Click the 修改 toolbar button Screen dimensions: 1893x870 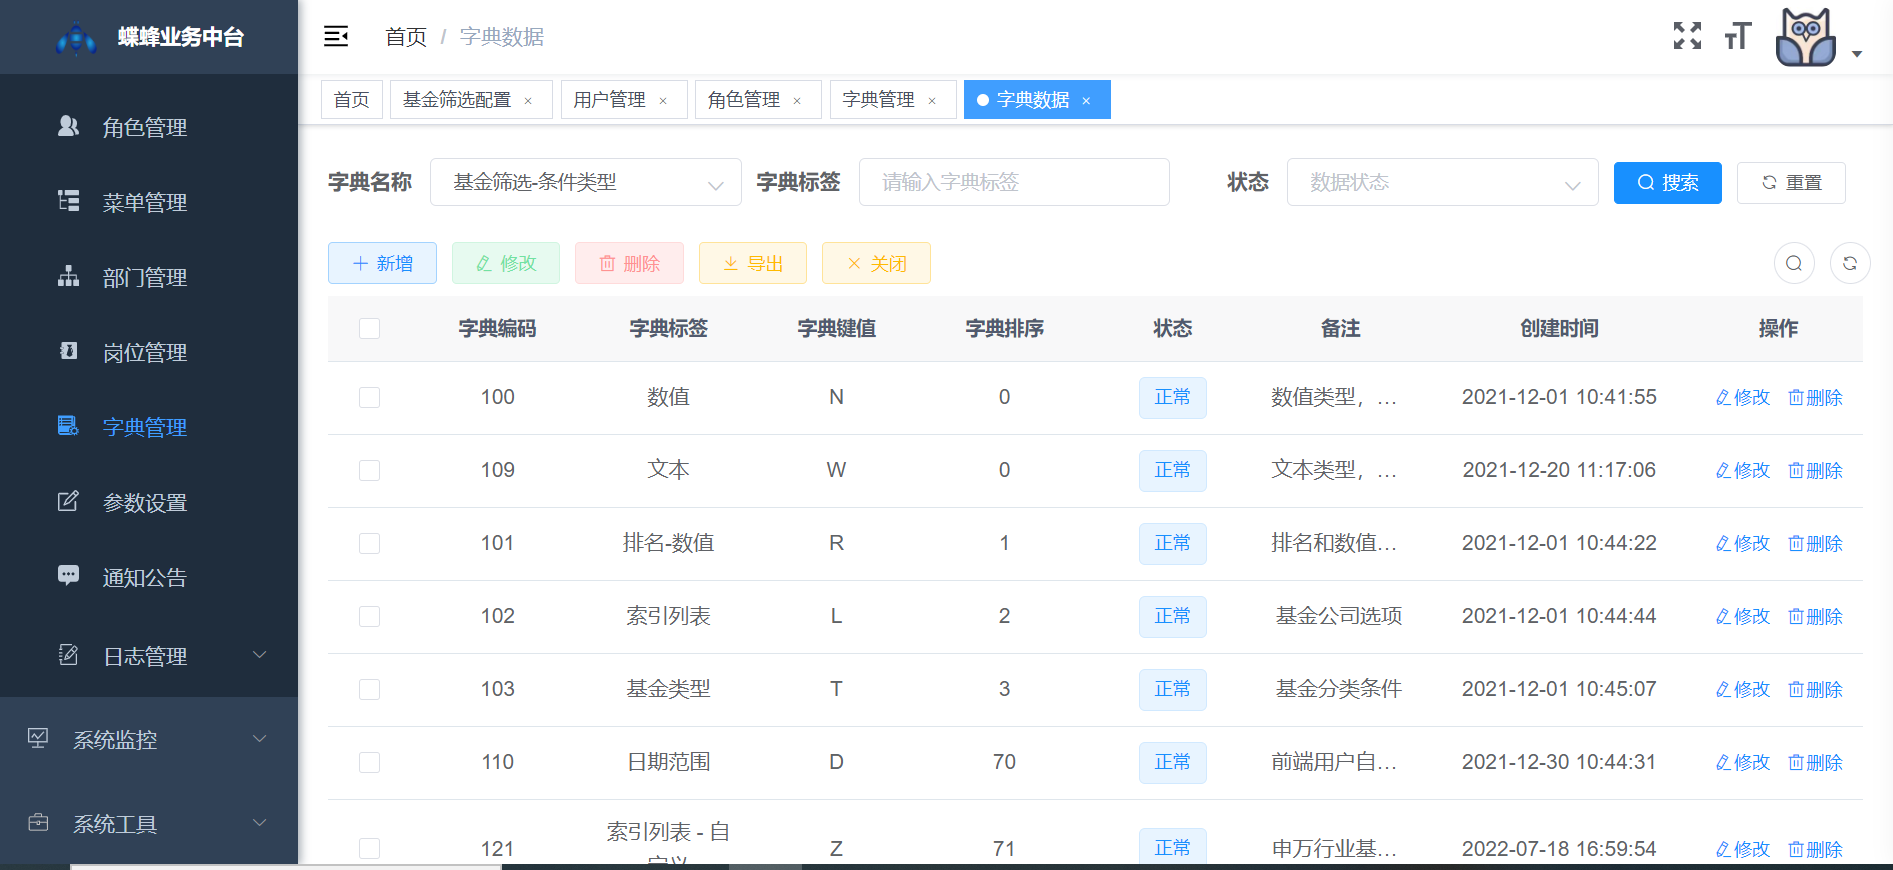click(x=506, y=263)
